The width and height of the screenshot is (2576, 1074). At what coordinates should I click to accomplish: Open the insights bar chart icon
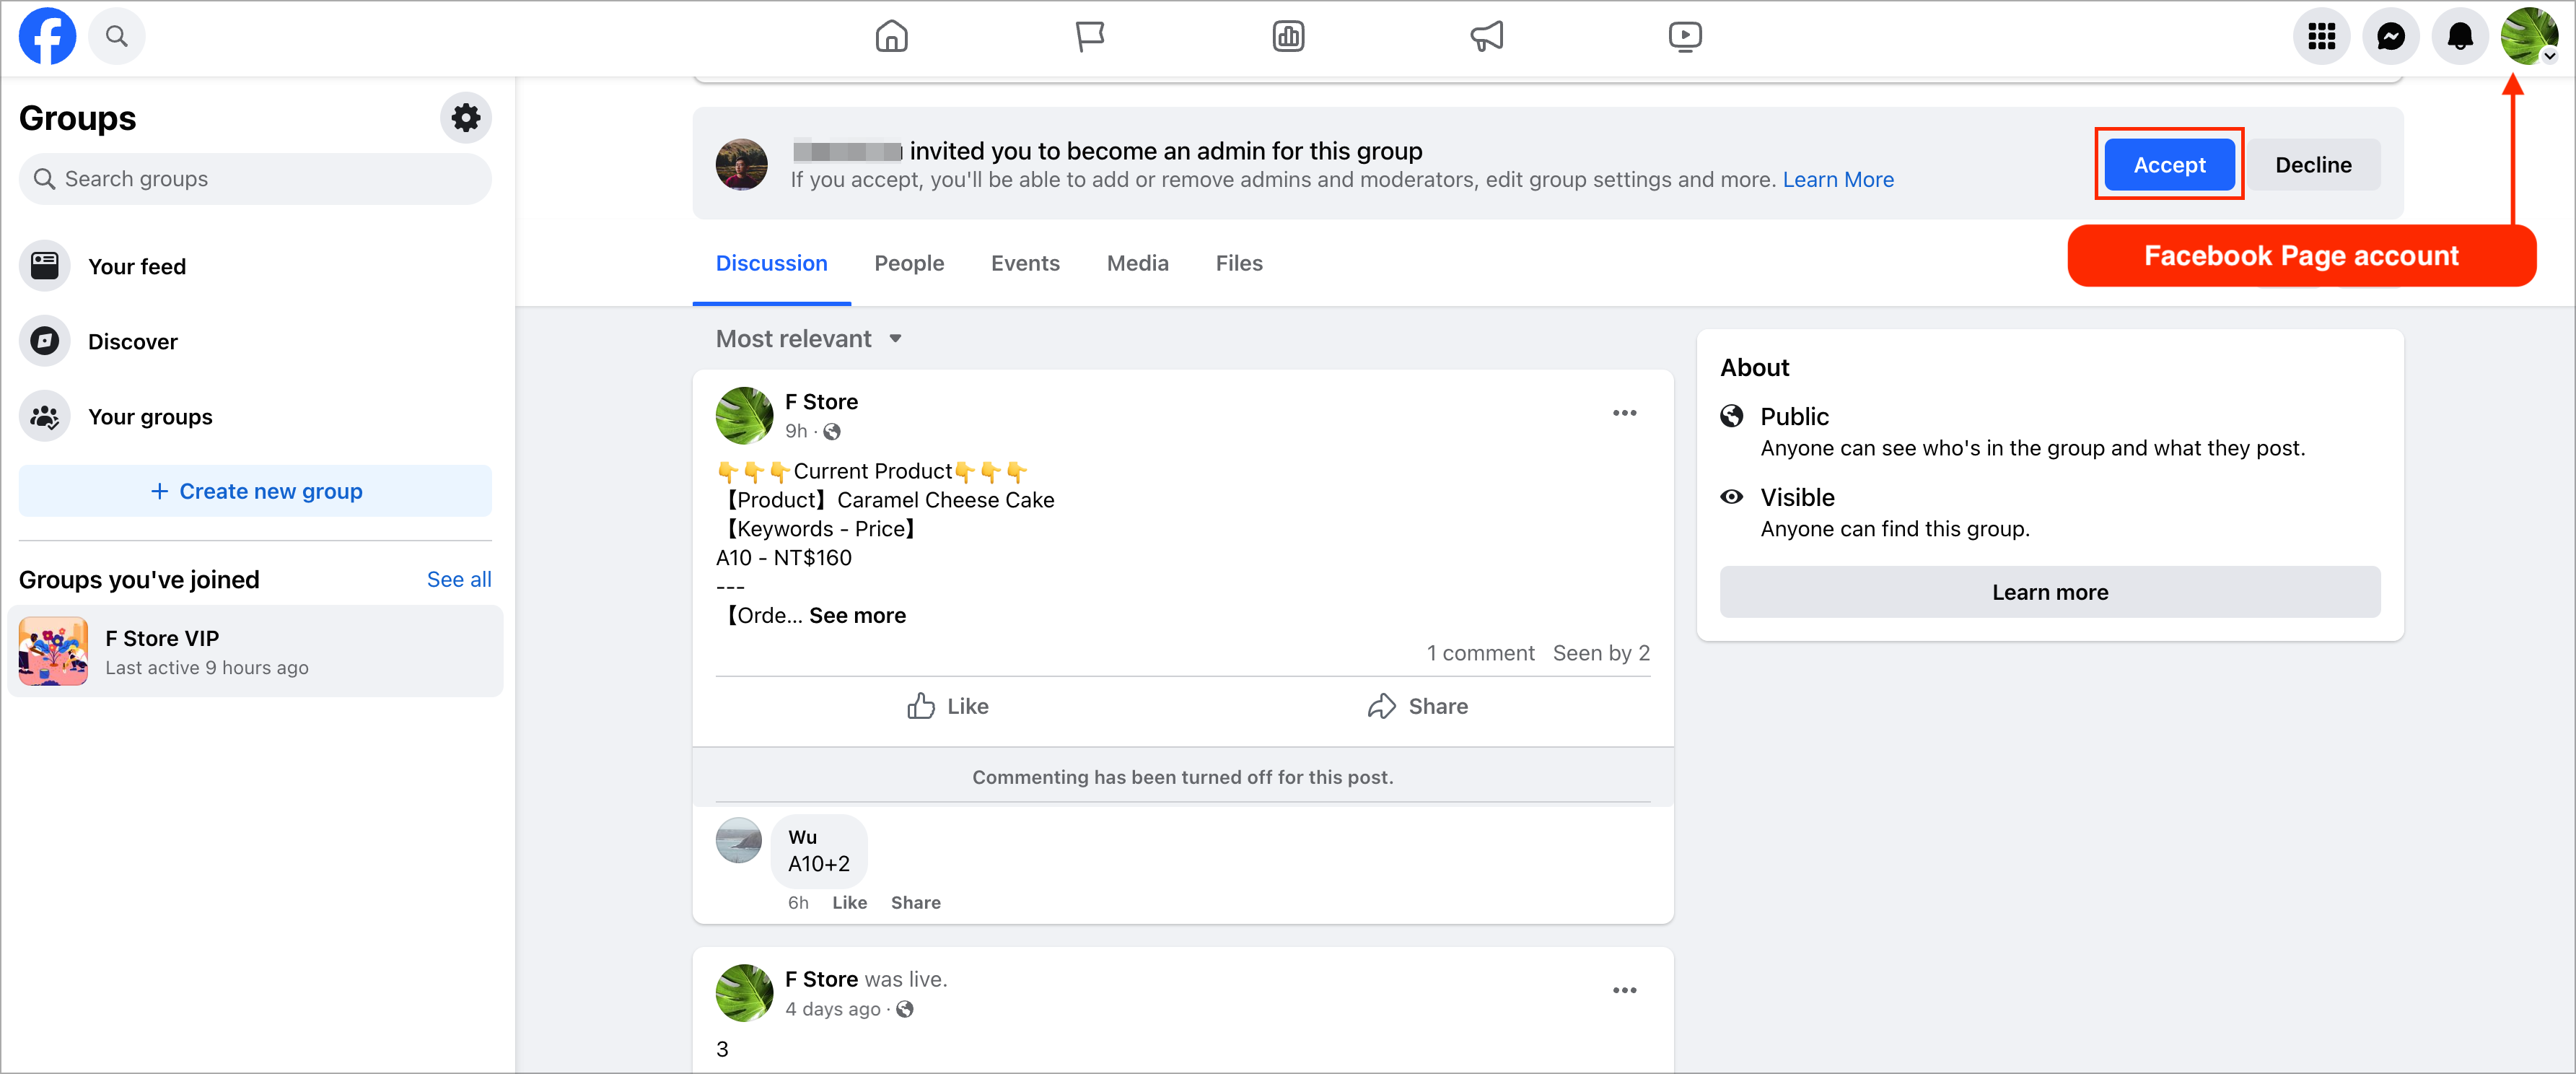point(1288,37)
